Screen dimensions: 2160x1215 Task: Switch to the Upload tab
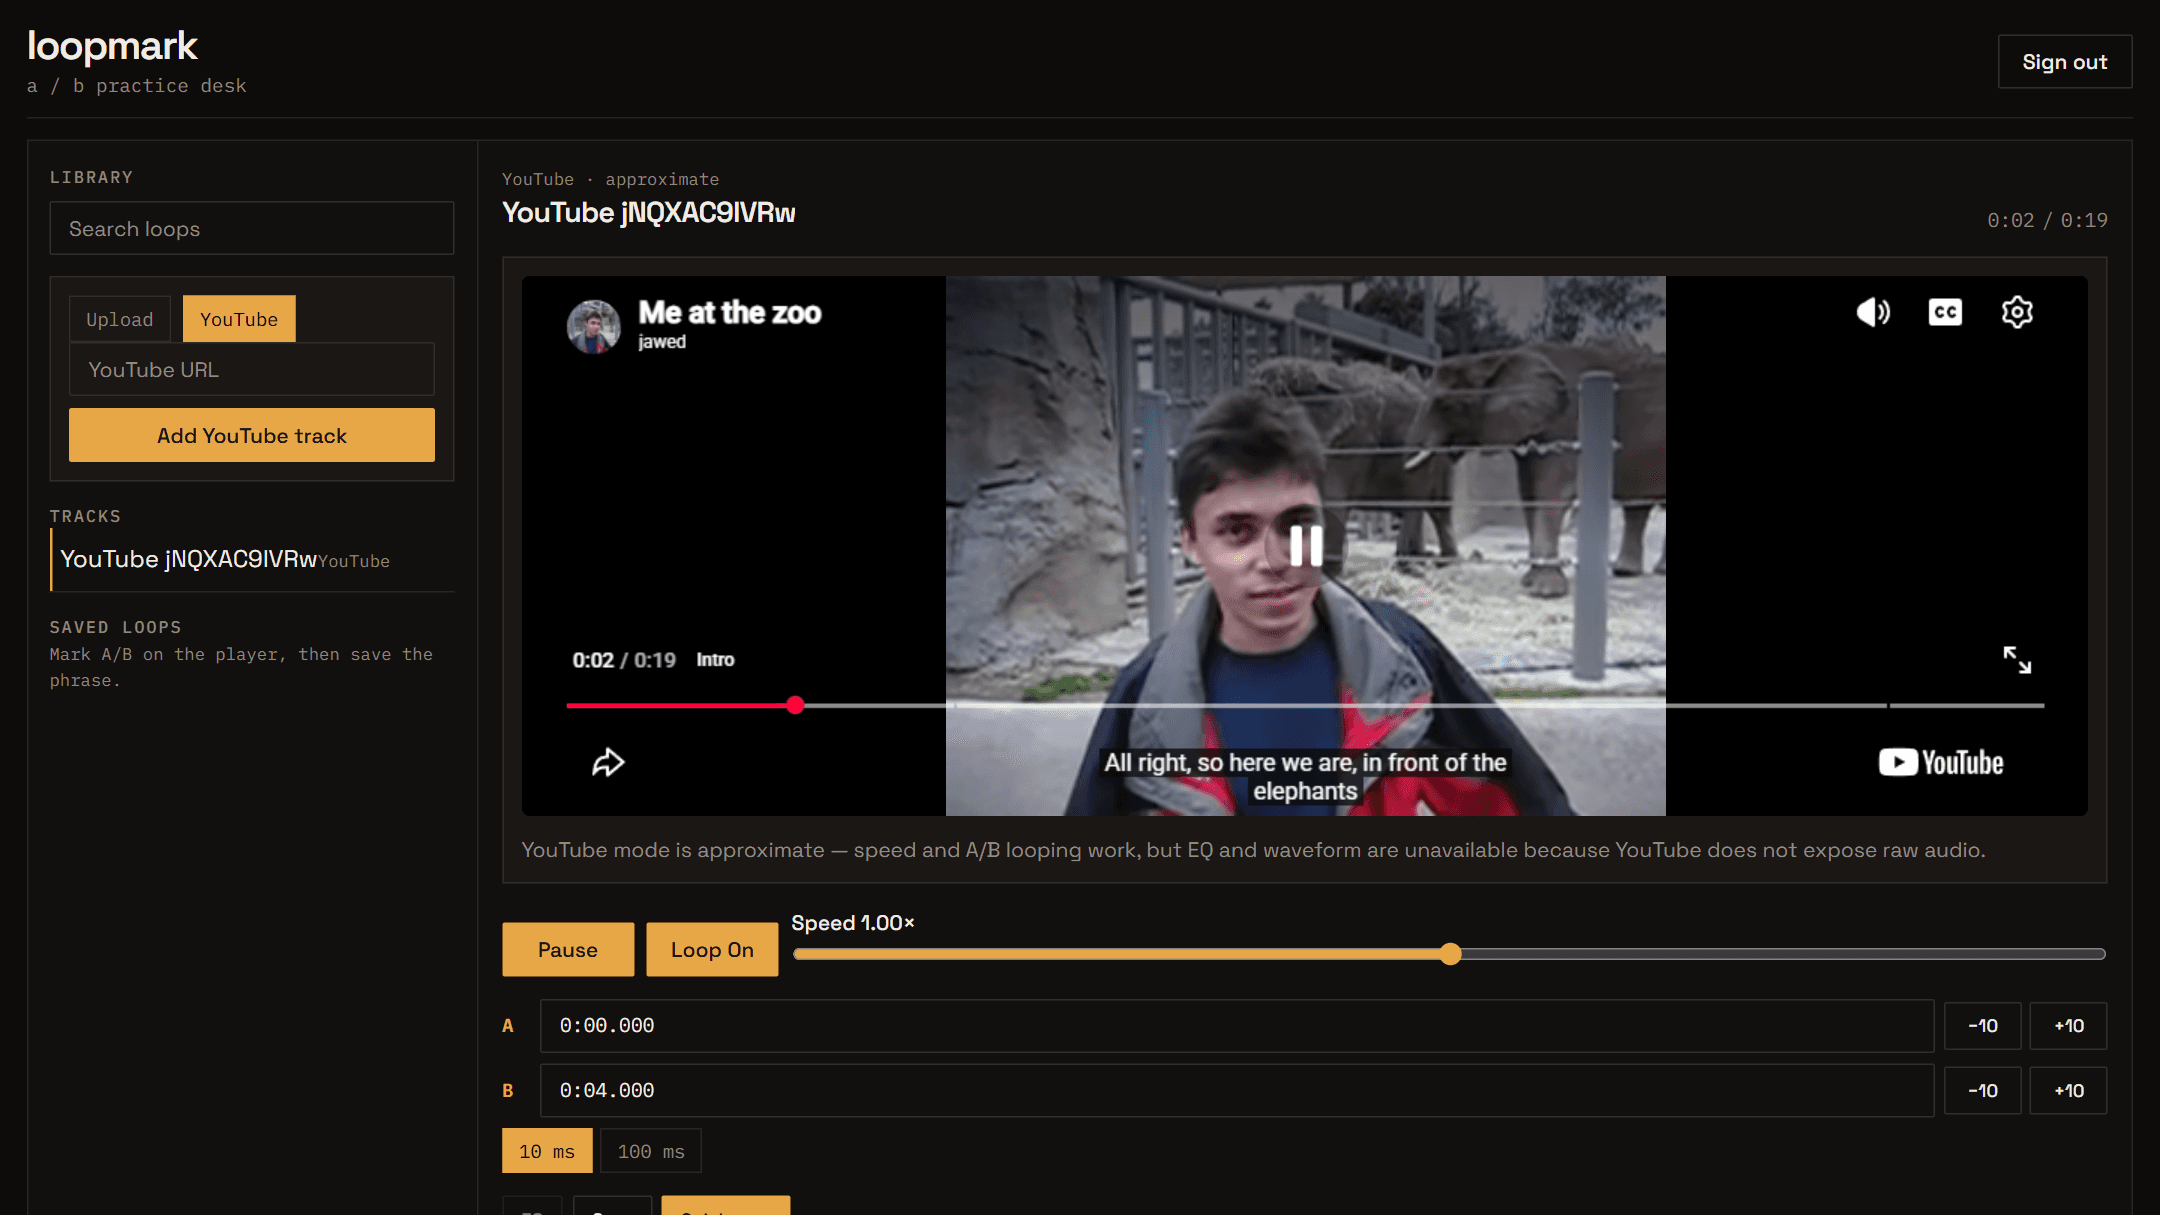(x=120, y=319)
